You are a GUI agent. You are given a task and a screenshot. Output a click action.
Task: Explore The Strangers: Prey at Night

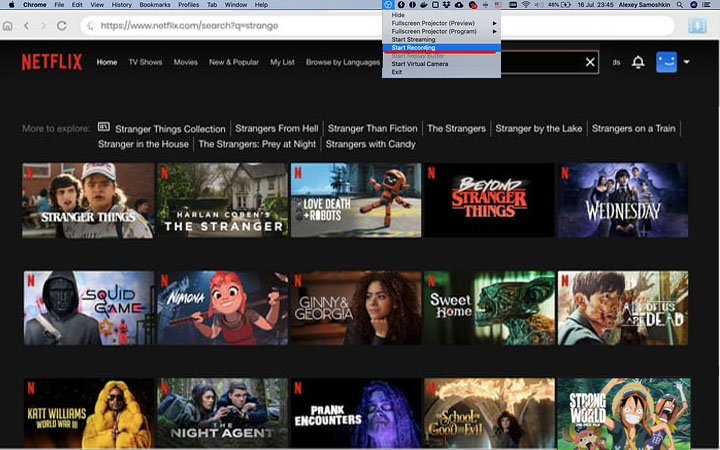coord(257,144)
